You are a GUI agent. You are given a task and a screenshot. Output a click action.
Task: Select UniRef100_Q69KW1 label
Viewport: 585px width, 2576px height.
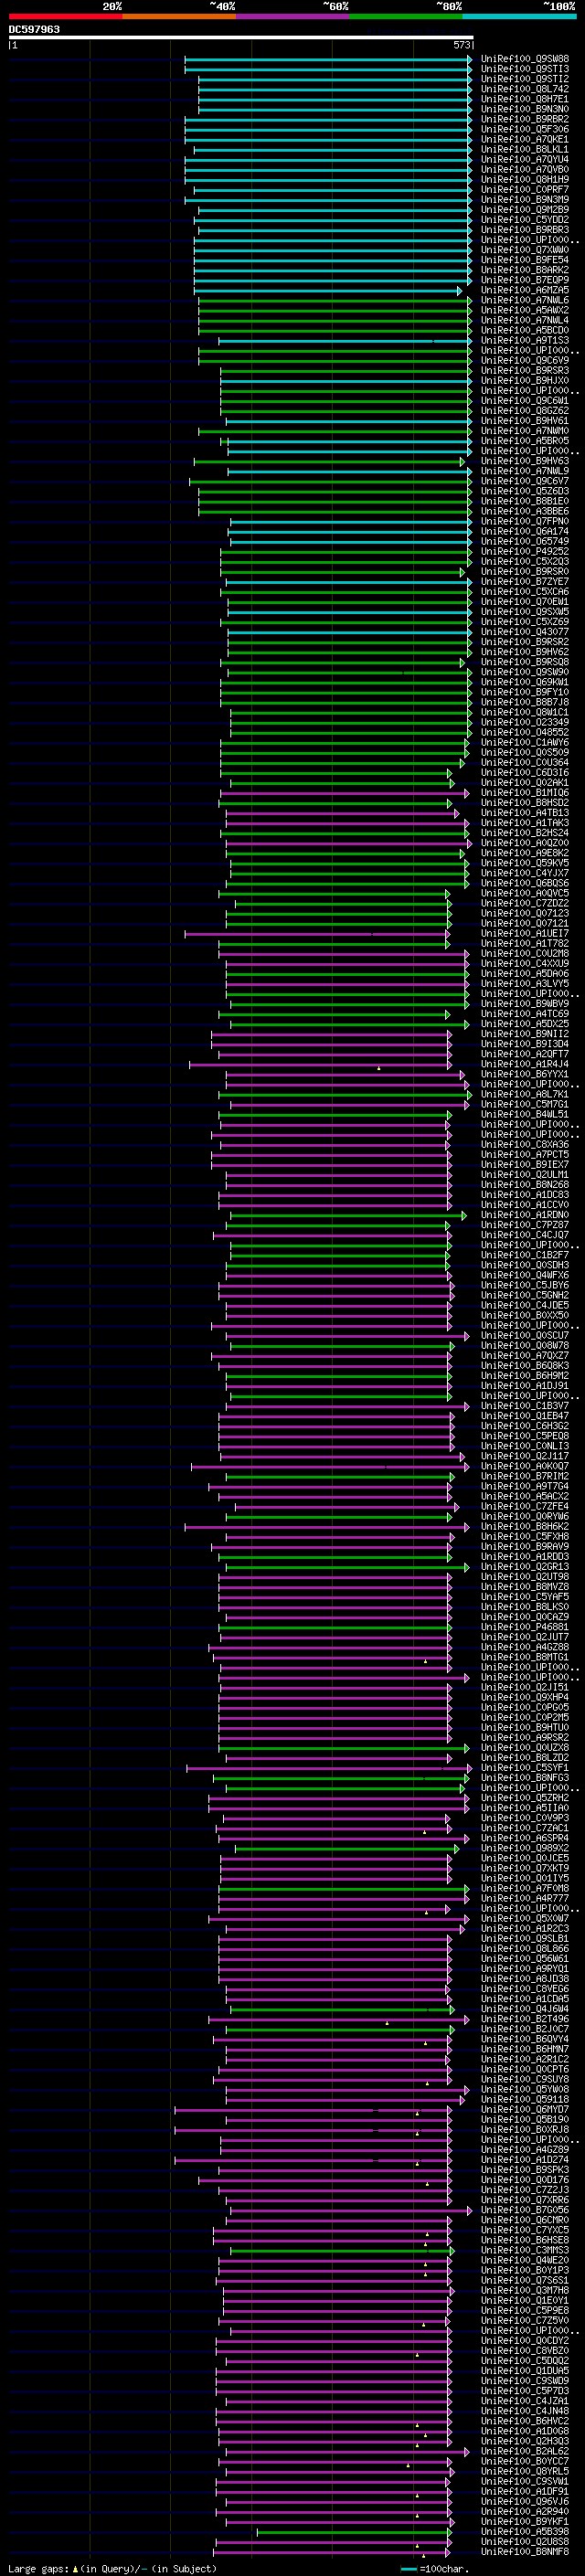[x=525, y=682]
